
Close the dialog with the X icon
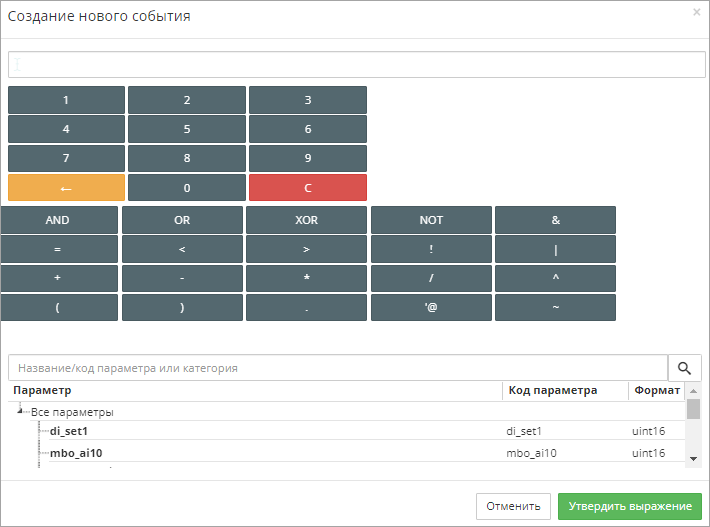click(x=696, y=13)
